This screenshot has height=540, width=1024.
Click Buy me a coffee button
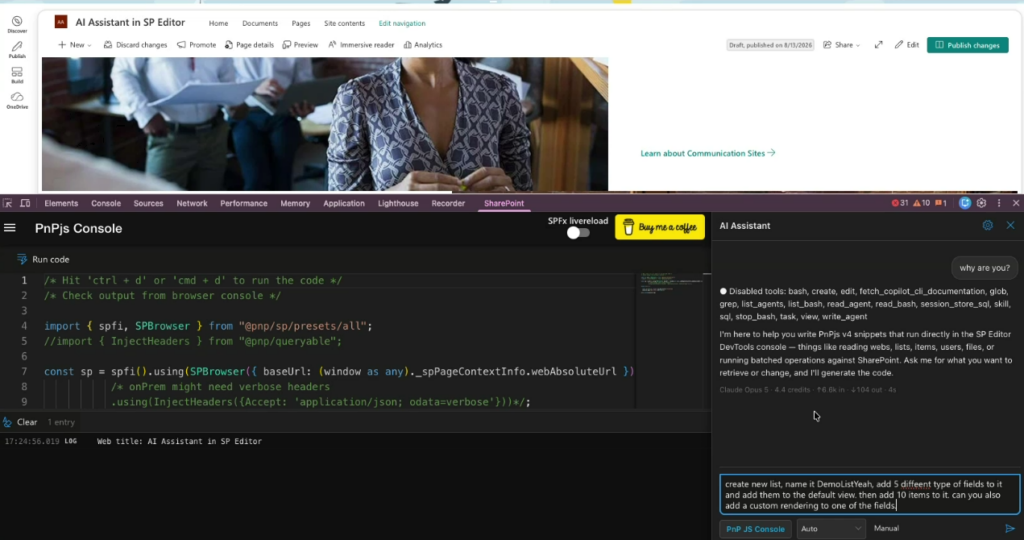point(660,227)
